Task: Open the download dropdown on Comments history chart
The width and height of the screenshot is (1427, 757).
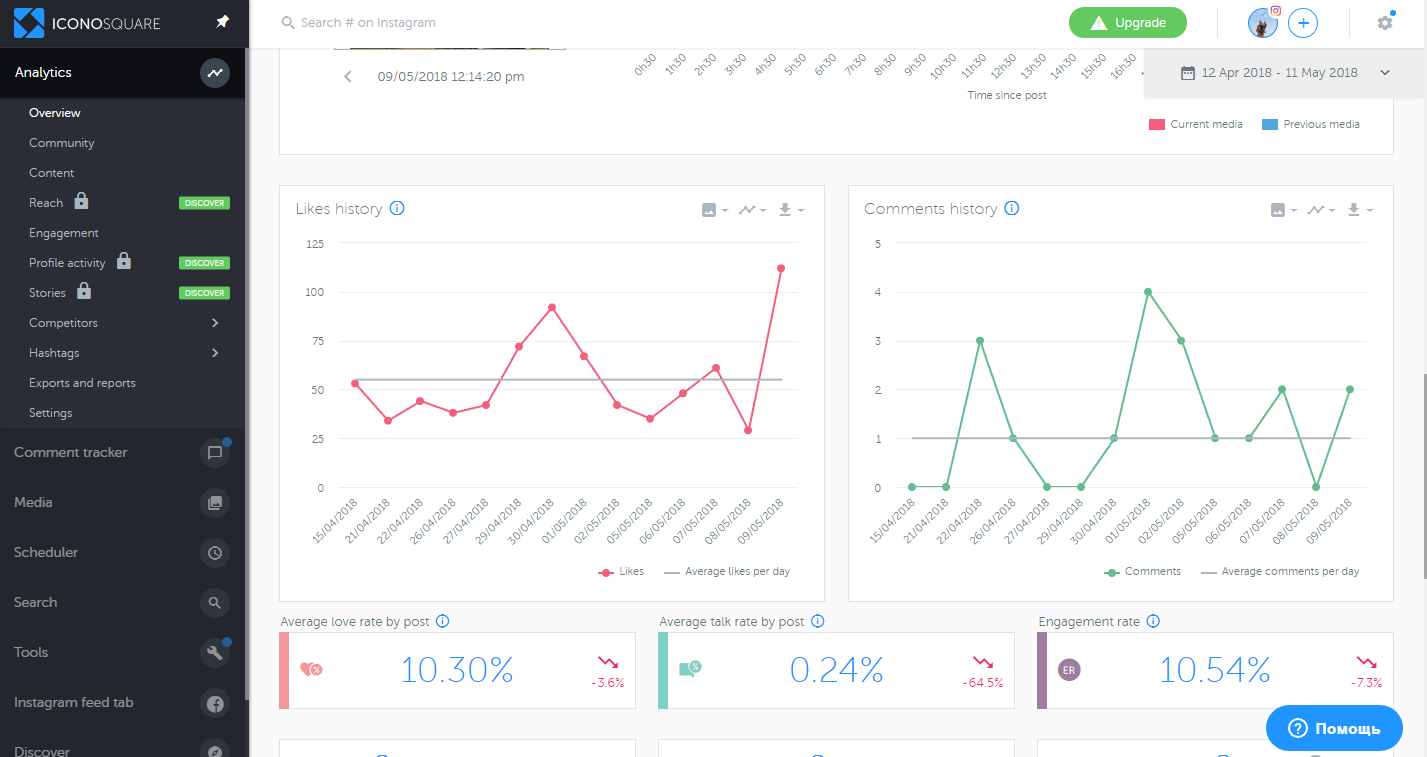Action: pos(1359,210)
